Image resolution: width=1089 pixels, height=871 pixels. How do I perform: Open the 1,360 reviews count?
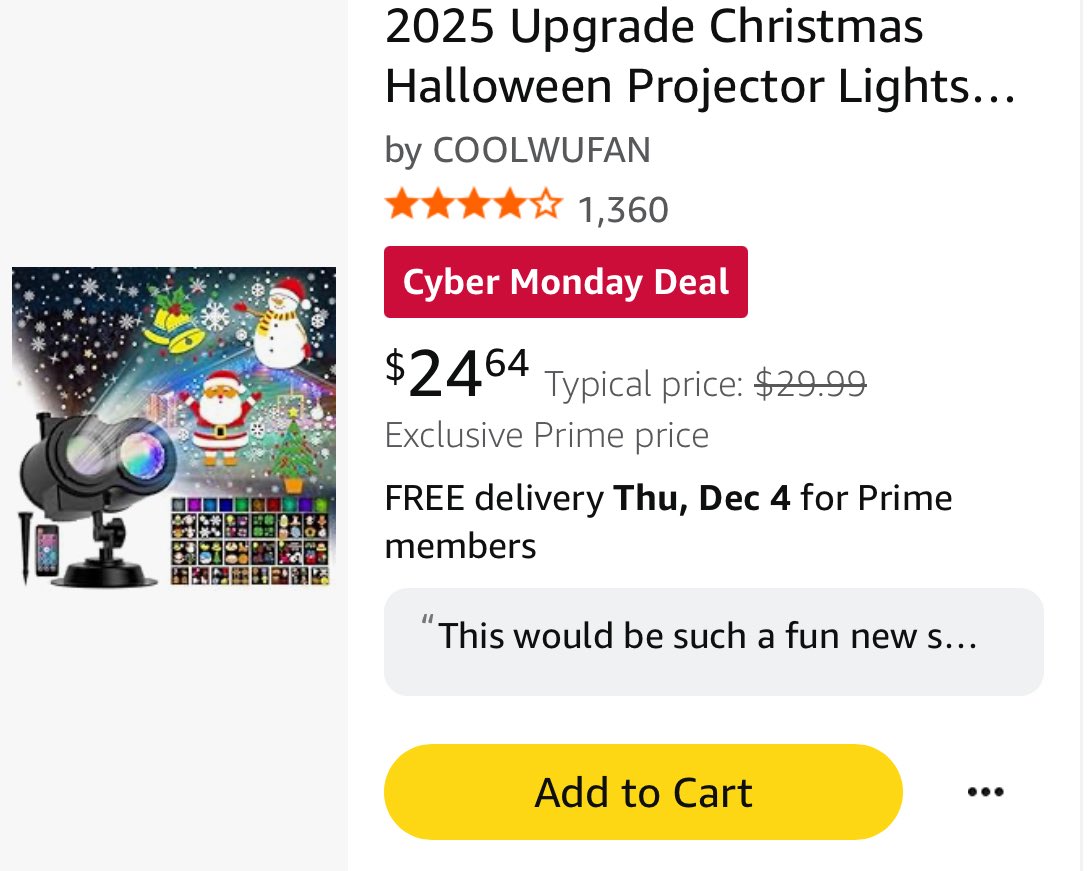[623, 210]
